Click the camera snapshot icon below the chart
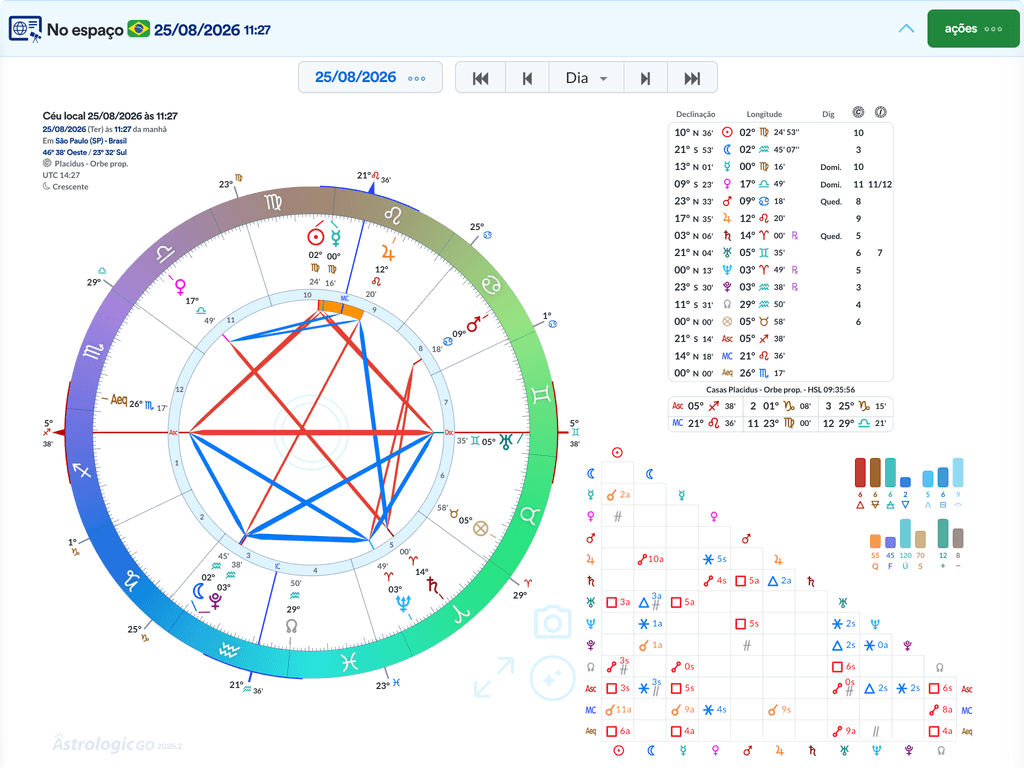The image size is (1024, 768). click(552, 622)
